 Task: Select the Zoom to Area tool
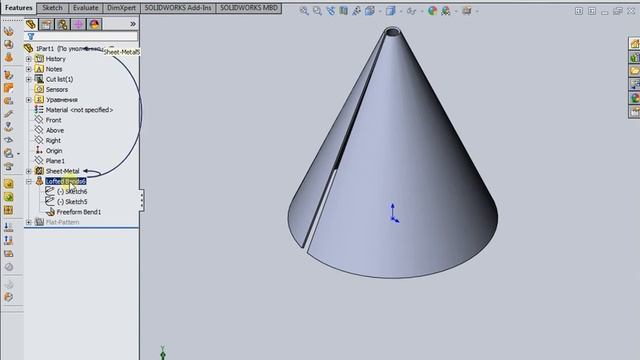pyautogui.click(x=317, y=11)
